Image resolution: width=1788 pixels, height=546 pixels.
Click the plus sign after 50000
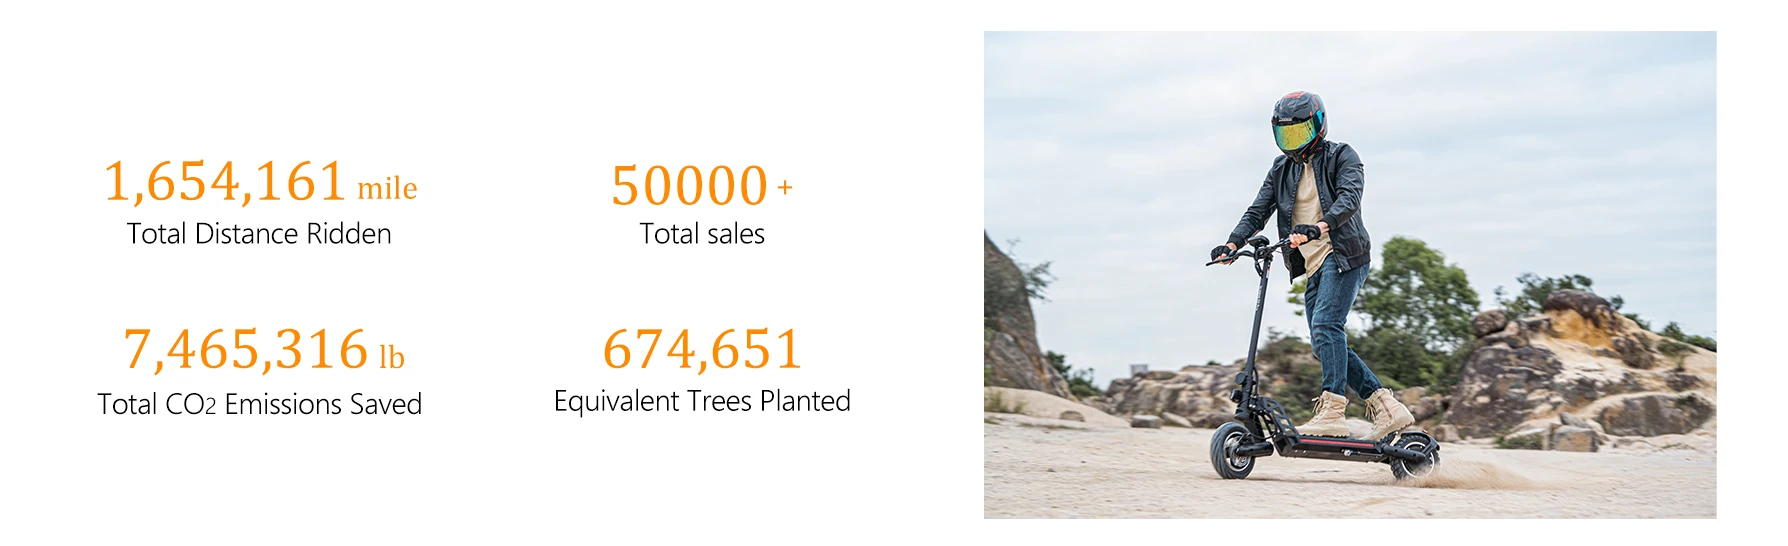(x=785, y=187)
